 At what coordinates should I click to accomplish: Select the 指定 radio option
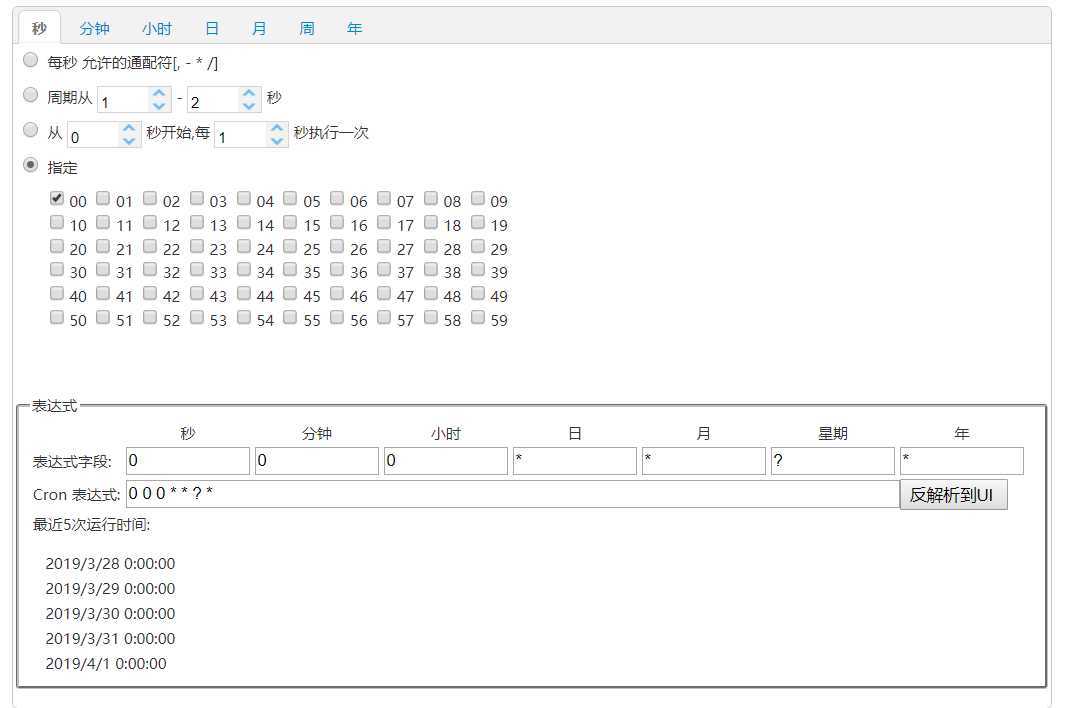31,164
